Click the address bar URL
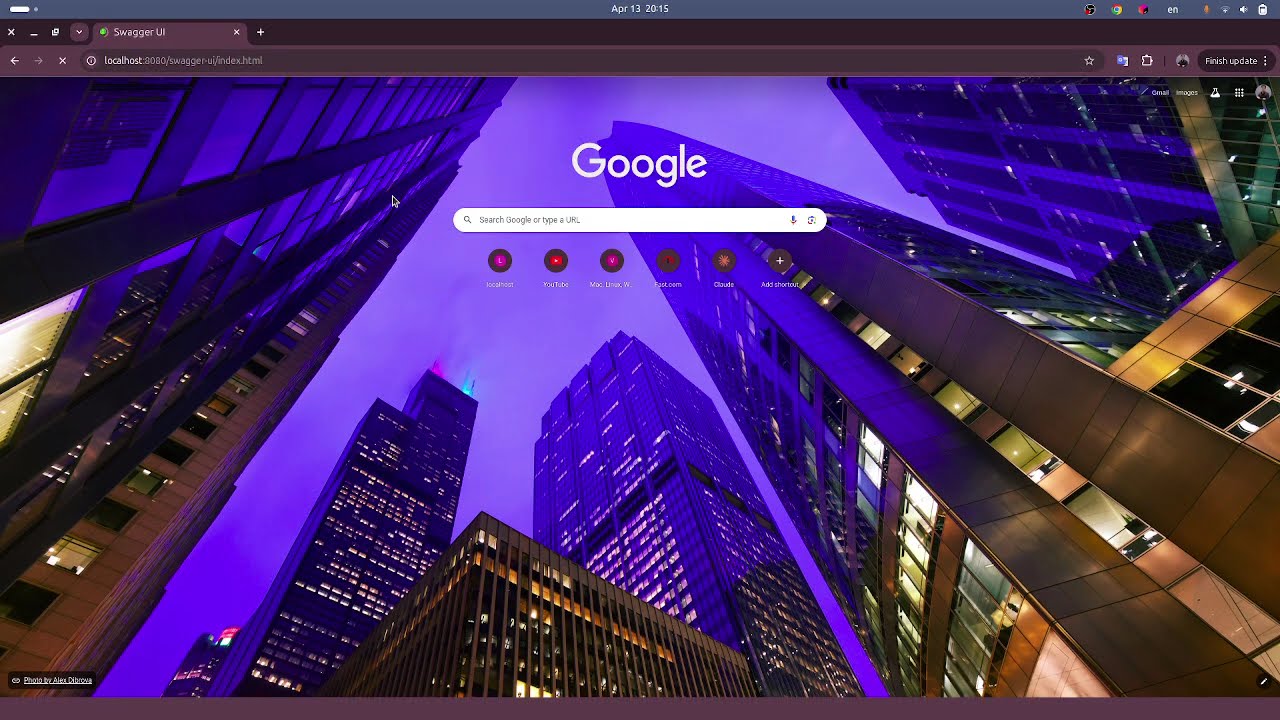 pos(183,61)
